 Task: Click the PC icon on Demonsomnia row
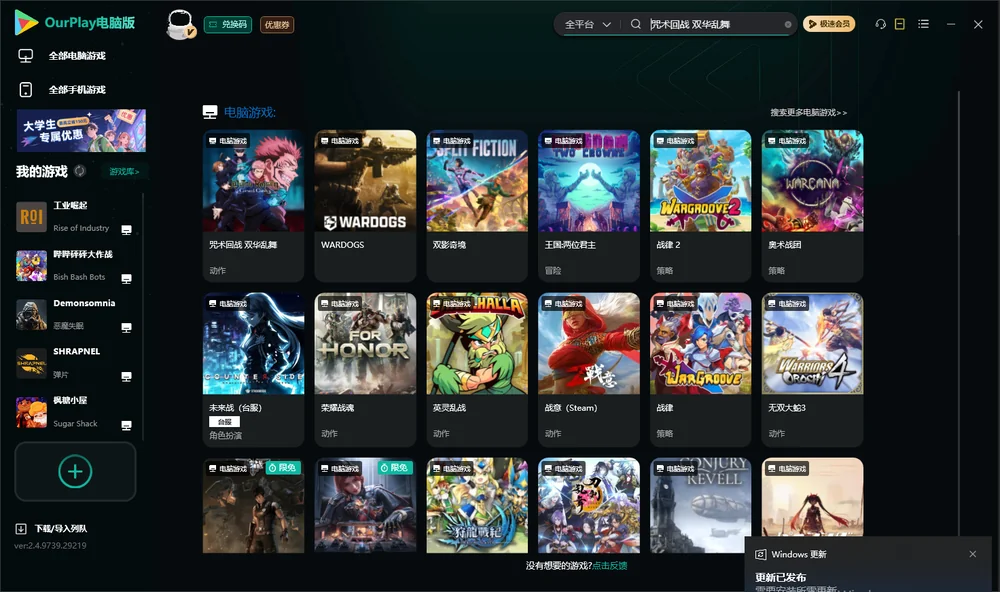pos(126,327)
